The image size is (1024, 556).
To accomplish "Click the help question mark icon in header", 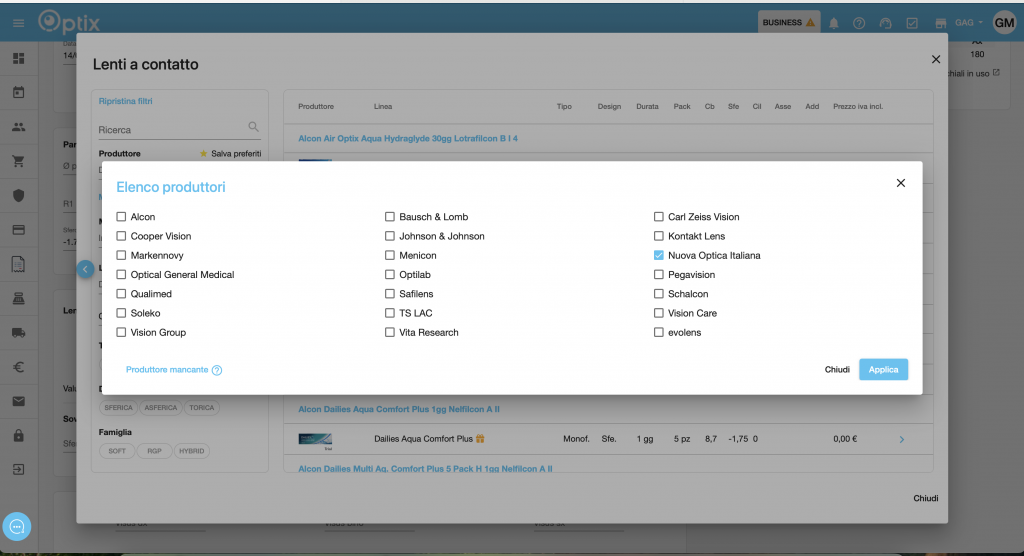I will click(x=859, y=23).
